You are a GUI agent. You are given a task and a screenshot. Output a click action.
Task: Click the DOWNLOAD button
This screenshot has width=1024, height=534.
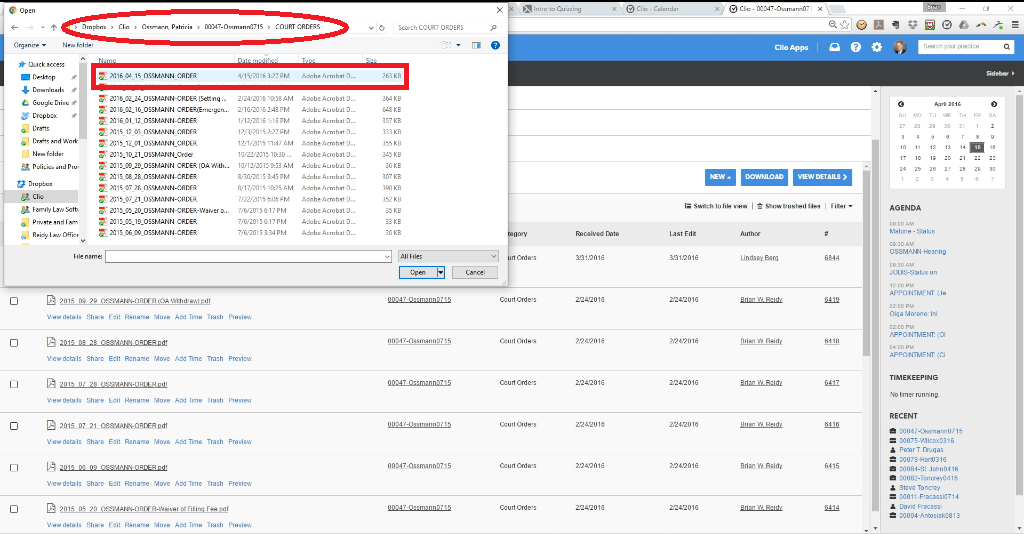tap(764, 177)
